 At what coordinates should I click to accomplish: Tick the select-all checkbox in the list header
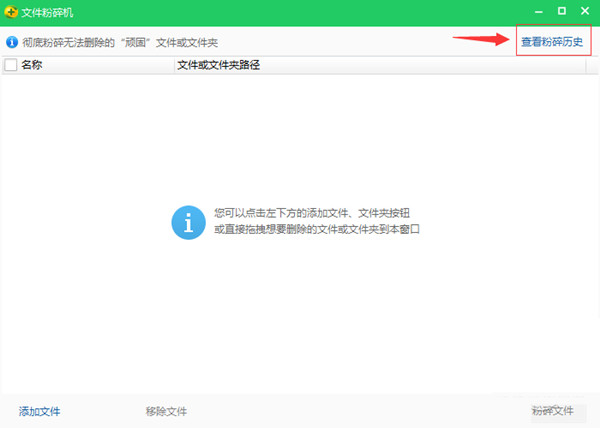(x=11, y=65)
